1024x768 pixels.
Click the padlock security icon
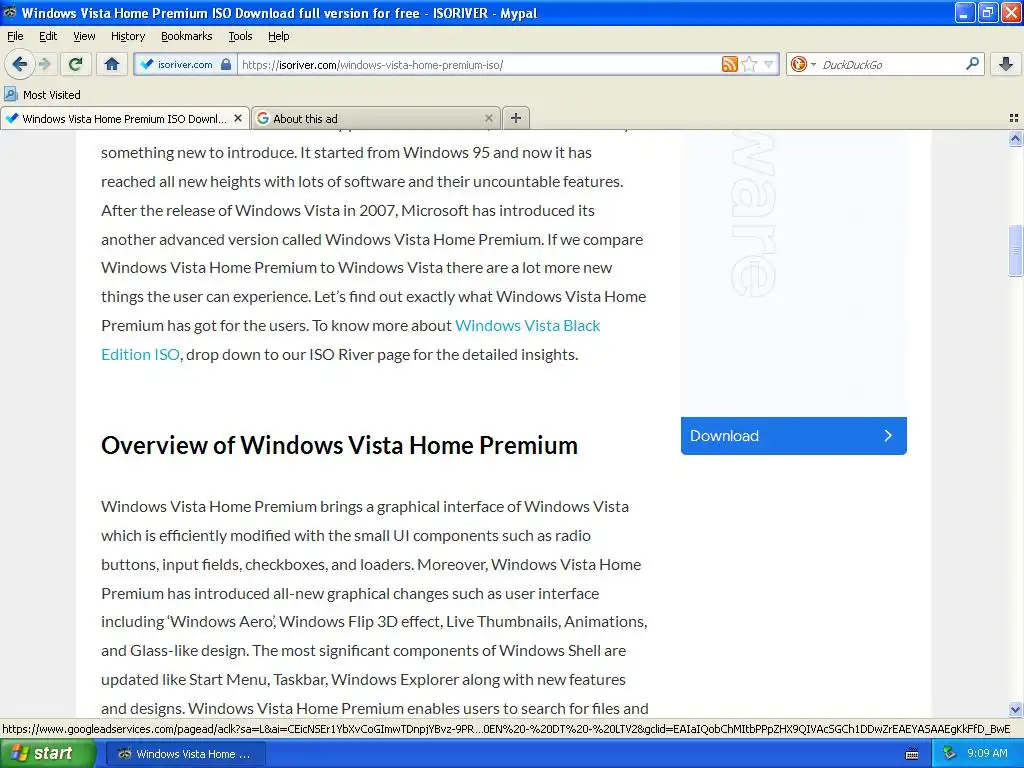[226, 64]
